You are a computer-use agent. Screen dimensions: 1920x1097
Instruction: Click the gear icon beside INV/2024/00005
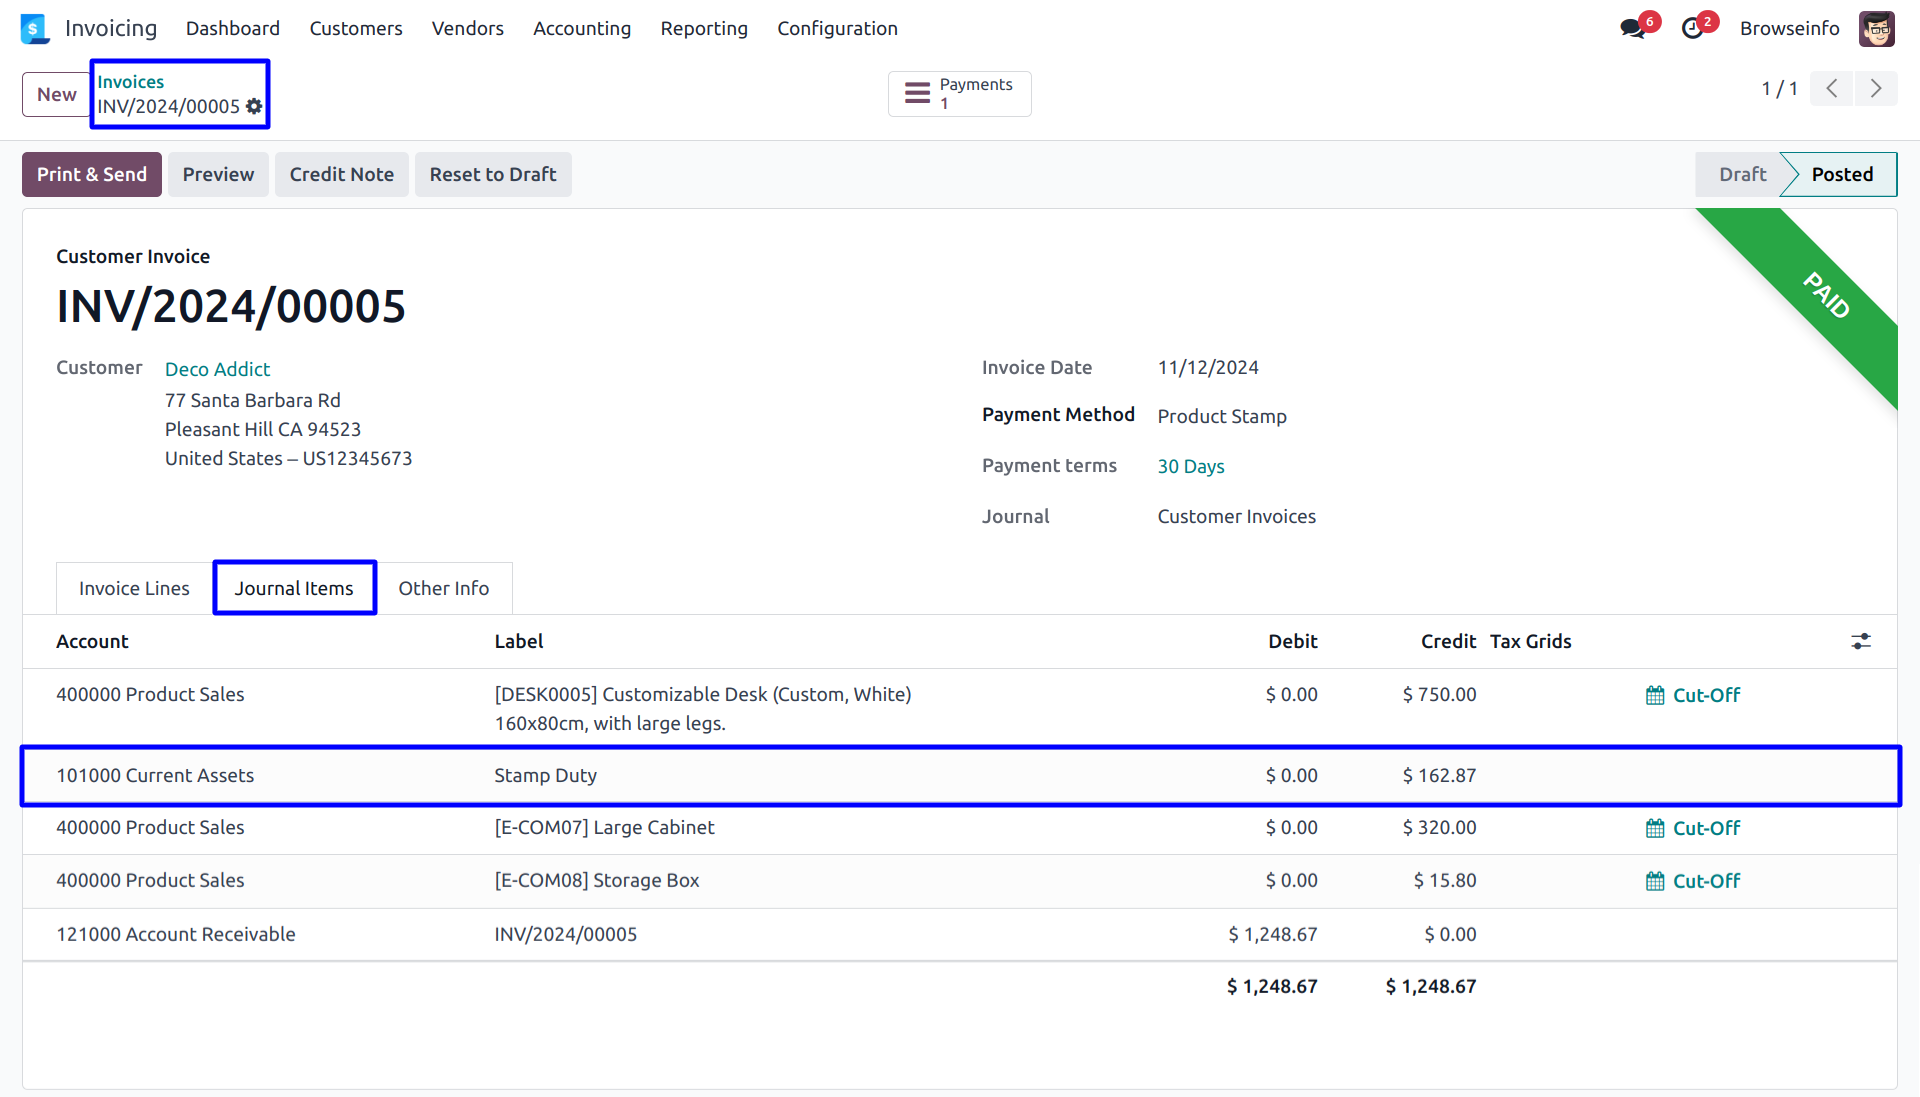(x=254, y=106)
